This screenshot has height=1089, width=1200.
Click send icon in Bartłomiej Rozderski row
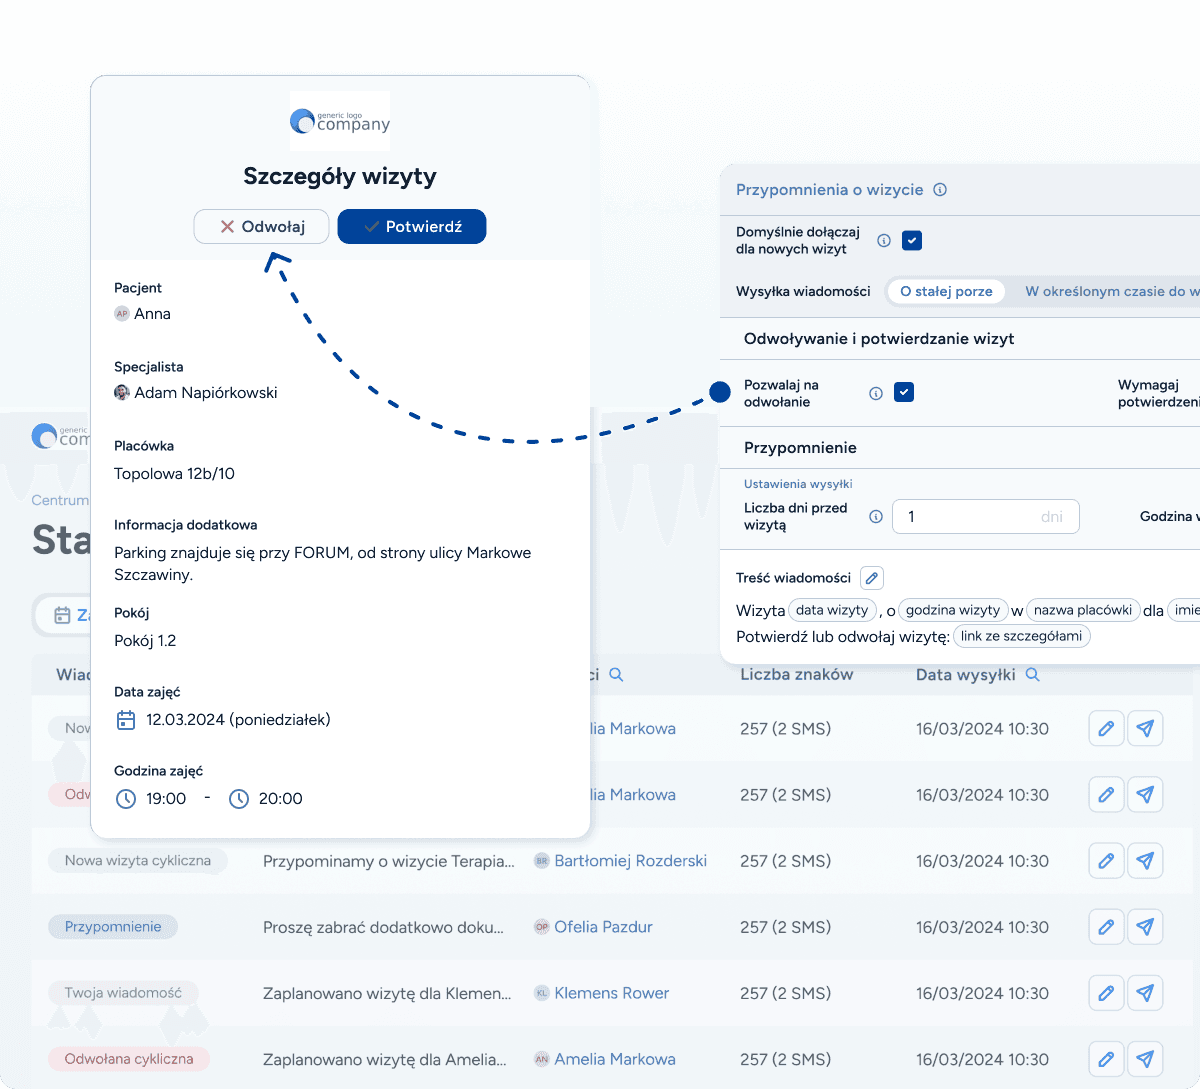(1145, 861)
